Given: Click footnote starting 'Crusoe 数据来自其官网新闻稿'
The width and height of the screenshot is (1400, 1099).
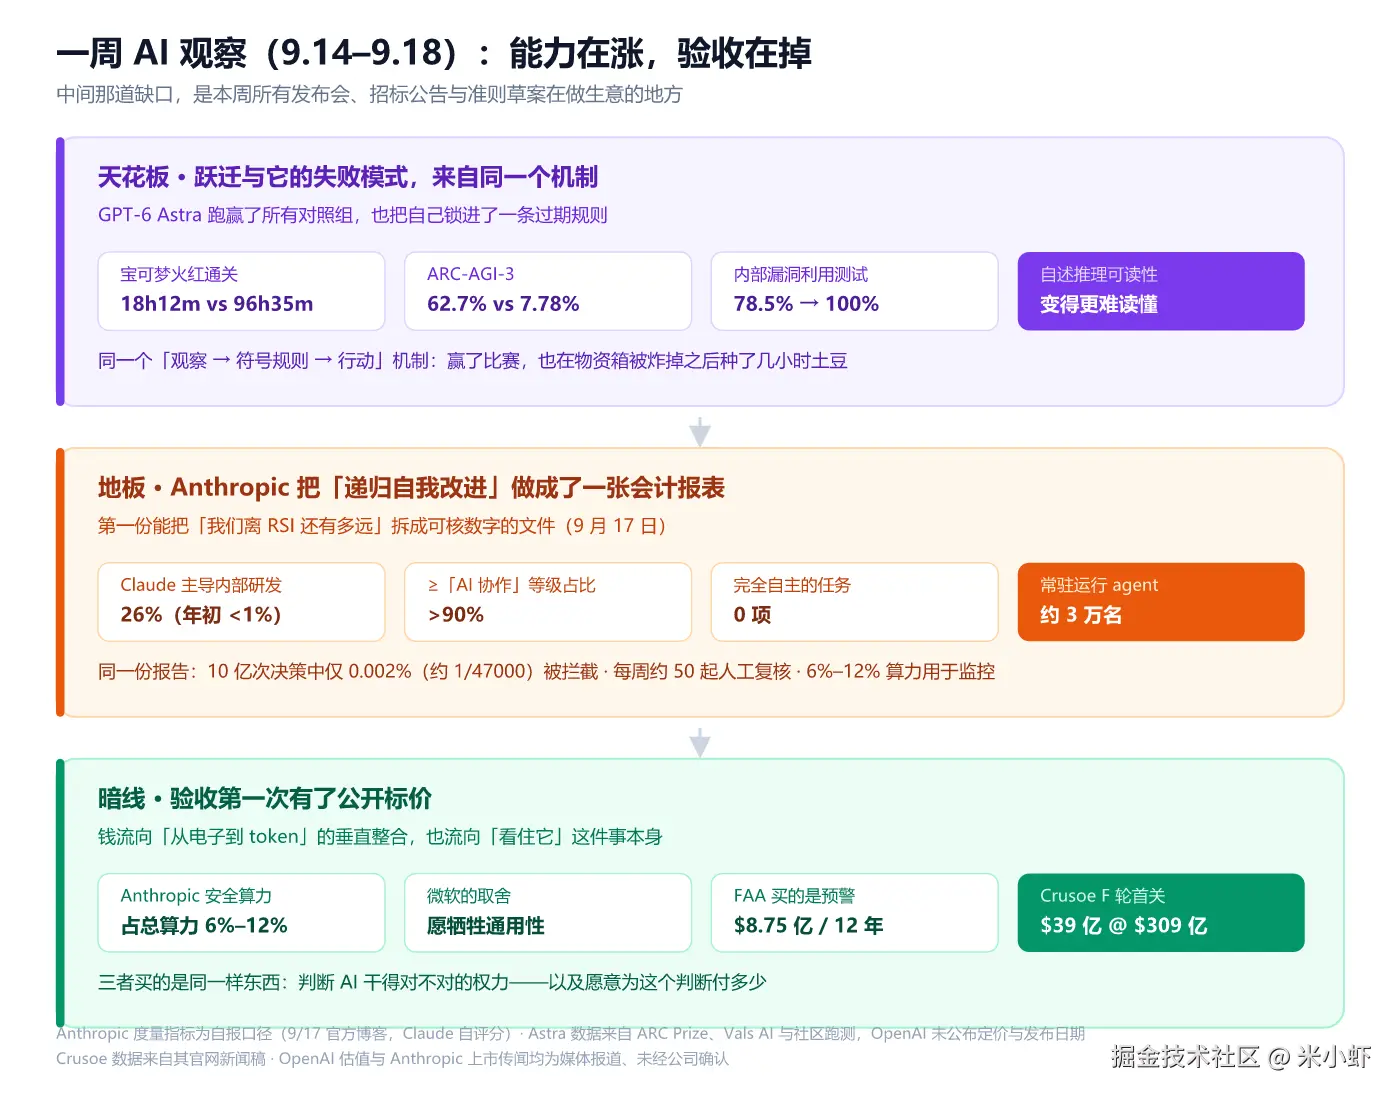Looking at the screenshot, I should pyautogui.click(x=392, y=1059).
